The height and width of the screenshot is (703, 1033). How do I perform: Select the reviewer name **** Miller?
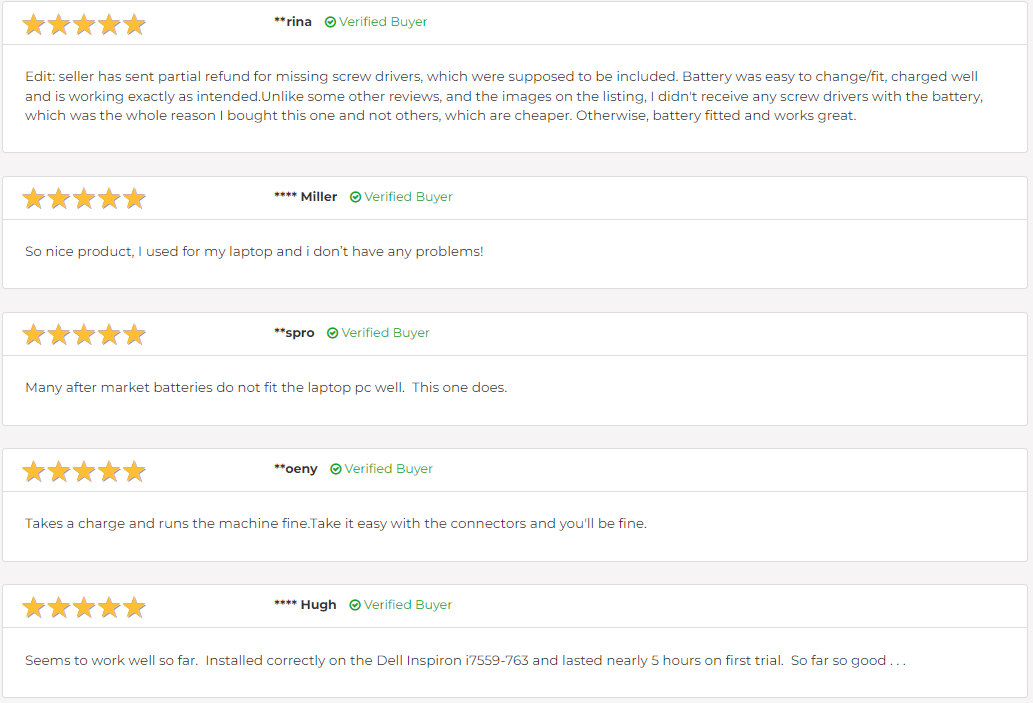[x=306, y=197]
